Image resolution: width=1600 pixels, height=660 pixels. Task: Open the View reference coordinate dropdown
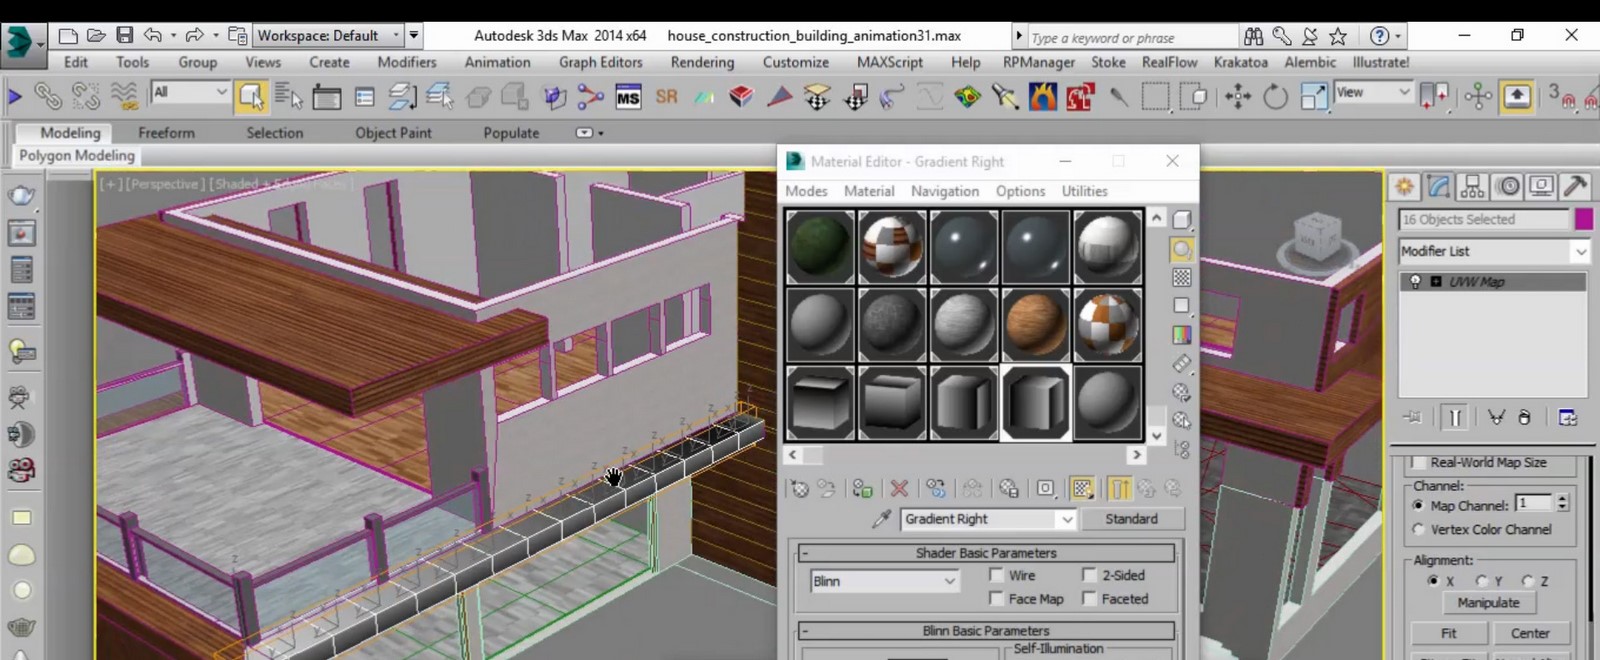click(1374, 92)
